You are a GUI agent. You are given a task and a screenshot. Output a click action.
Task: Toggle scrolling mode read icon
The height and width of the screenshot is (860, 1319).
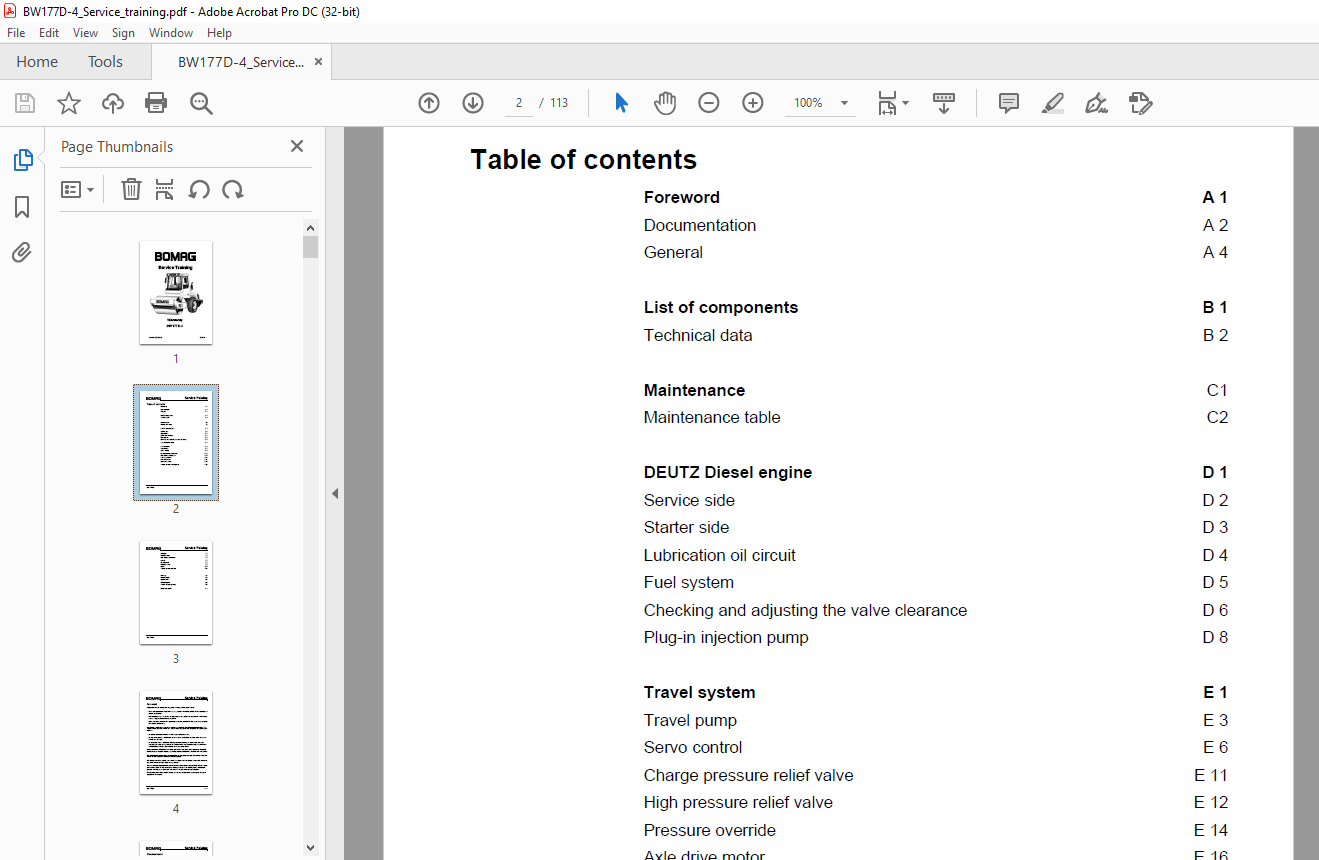(944, 103)
